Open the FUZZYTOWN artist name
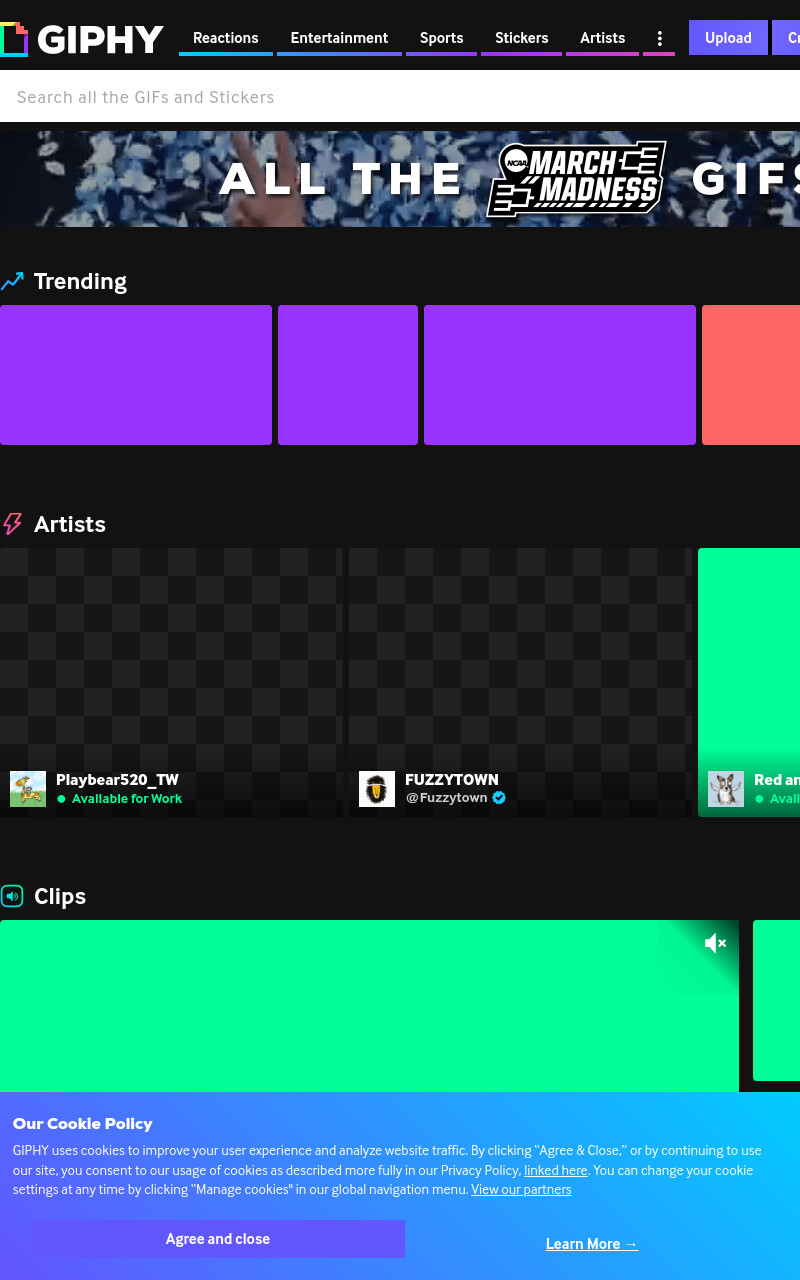Screen dimensions: 800x1280 (452, 780)
